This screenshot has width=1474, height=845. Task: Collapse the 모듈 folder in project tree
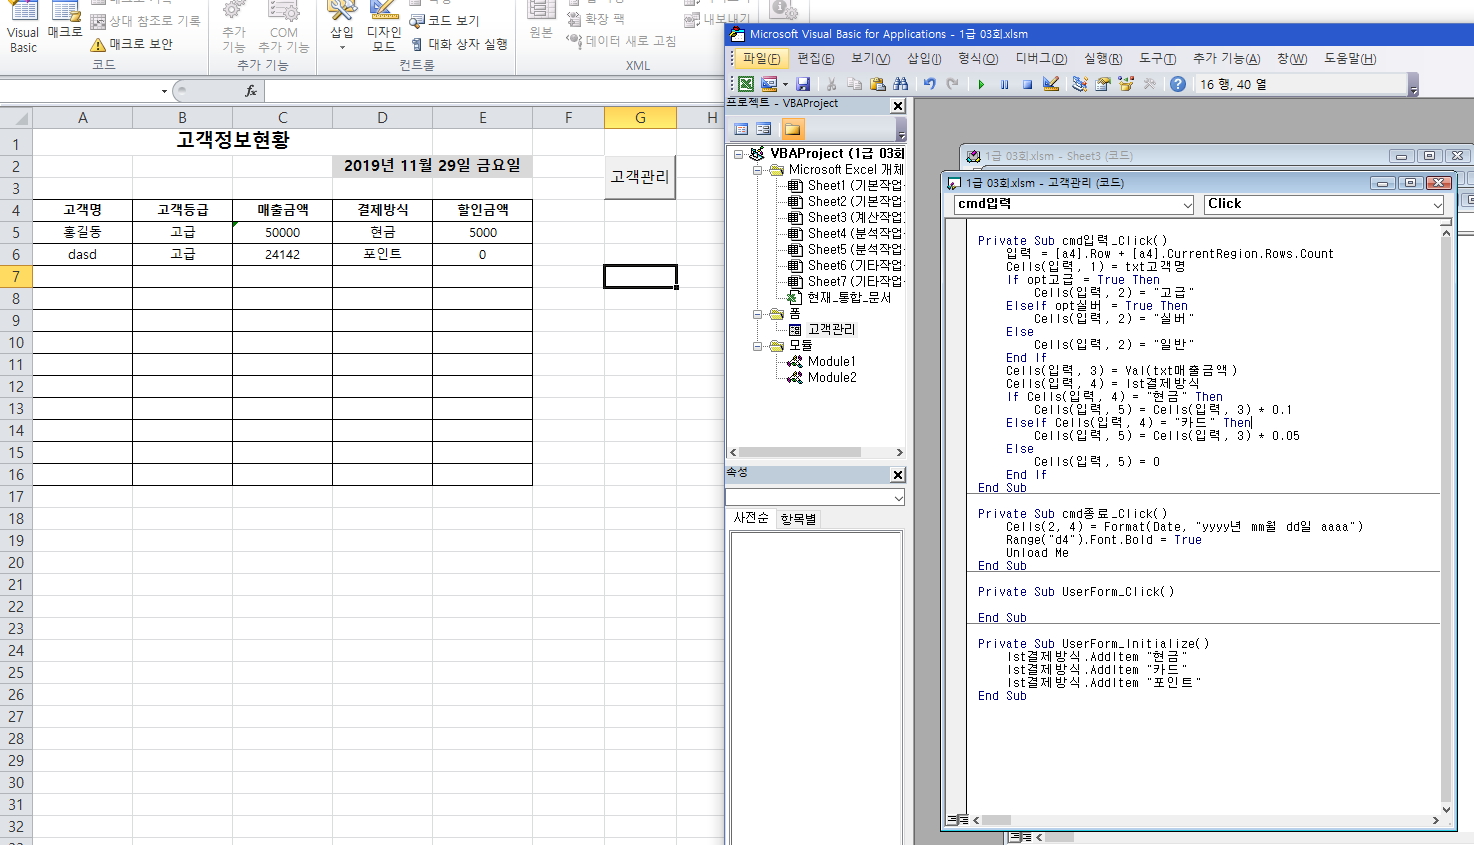[x=759, y=346]
